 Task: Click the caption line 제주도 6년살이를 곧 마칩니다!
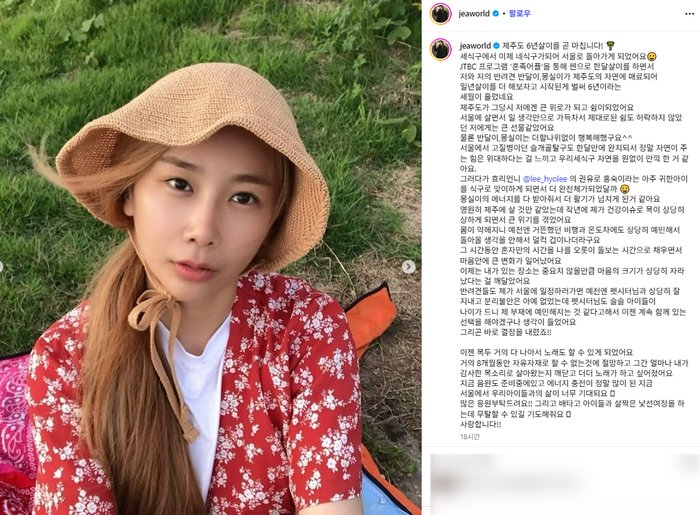click(x=553, y=46)
